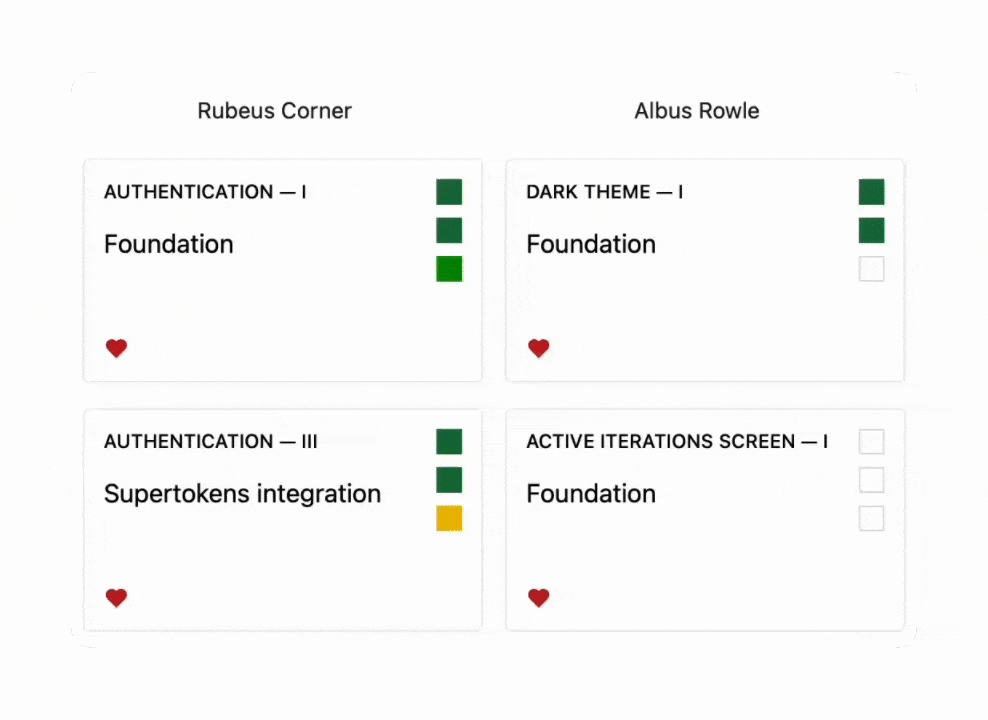Check the bottom empty box on Active Iterations Screen card

[x=871, y=519]
